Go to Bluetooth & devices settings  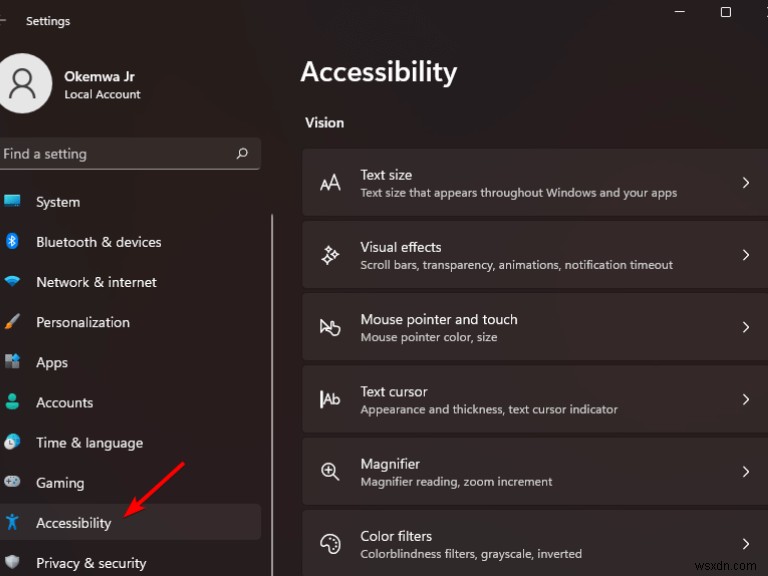tap(130, 241)
